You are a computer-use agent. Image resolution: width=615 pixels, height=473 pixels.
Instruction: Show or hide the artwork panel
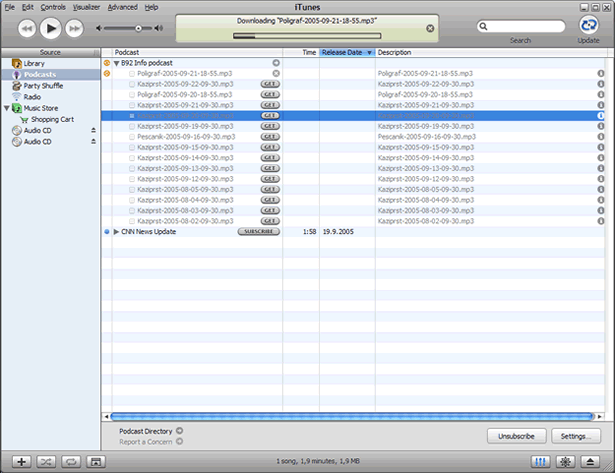[x=96, y=462]
